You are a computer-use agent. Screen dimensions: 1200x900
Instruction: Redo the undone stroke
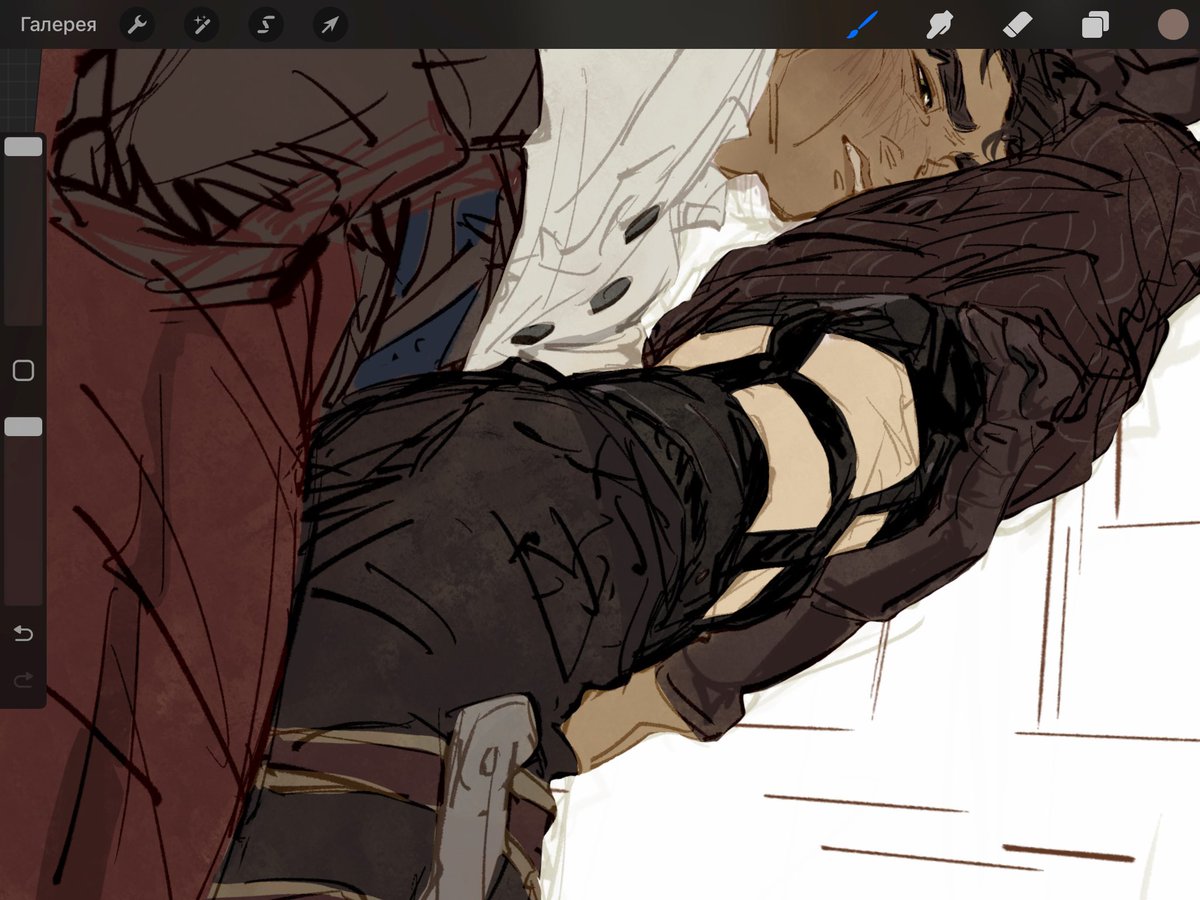tap(23, 681)
